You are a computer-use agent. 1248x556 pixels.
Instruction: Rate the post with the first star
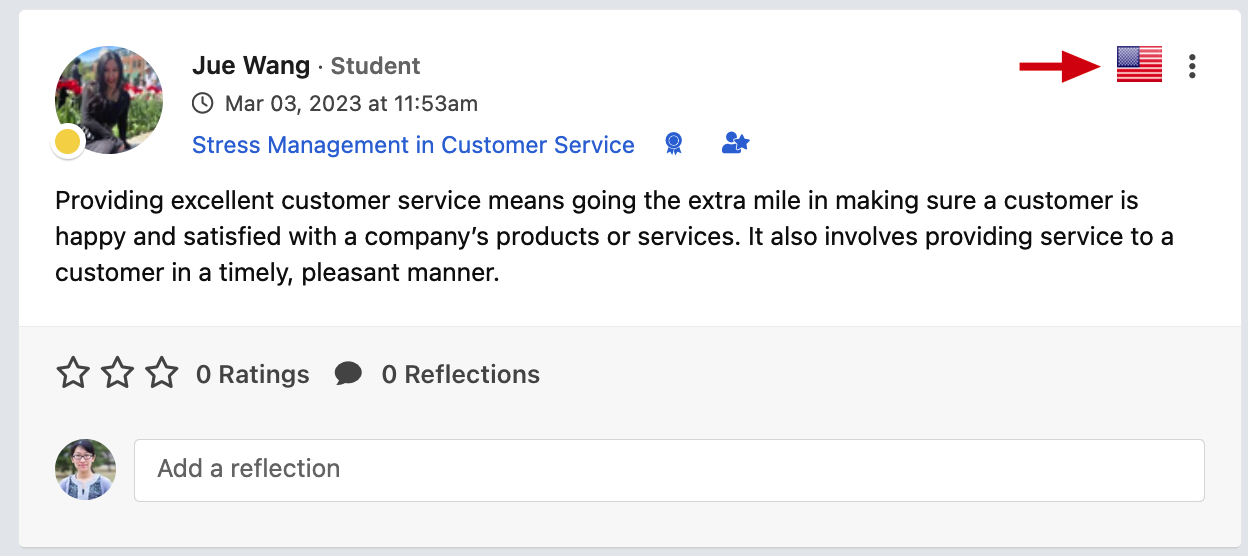pyautogui.click(x=73, y=374)
